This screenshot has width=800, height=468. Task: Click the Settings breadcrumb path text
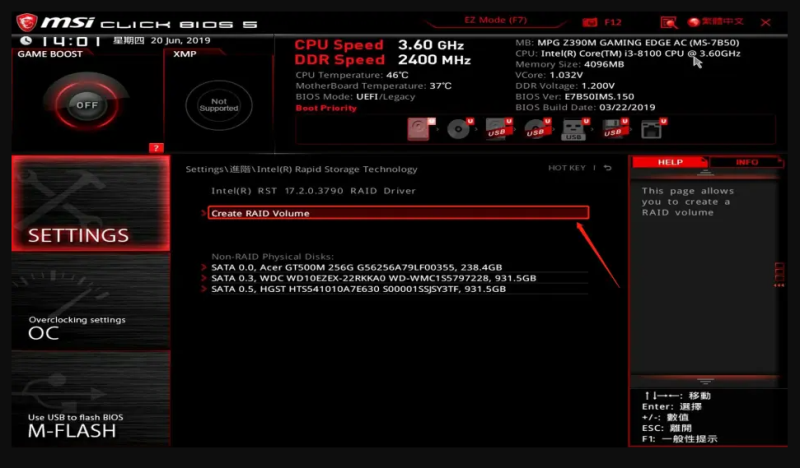[301, 169]
